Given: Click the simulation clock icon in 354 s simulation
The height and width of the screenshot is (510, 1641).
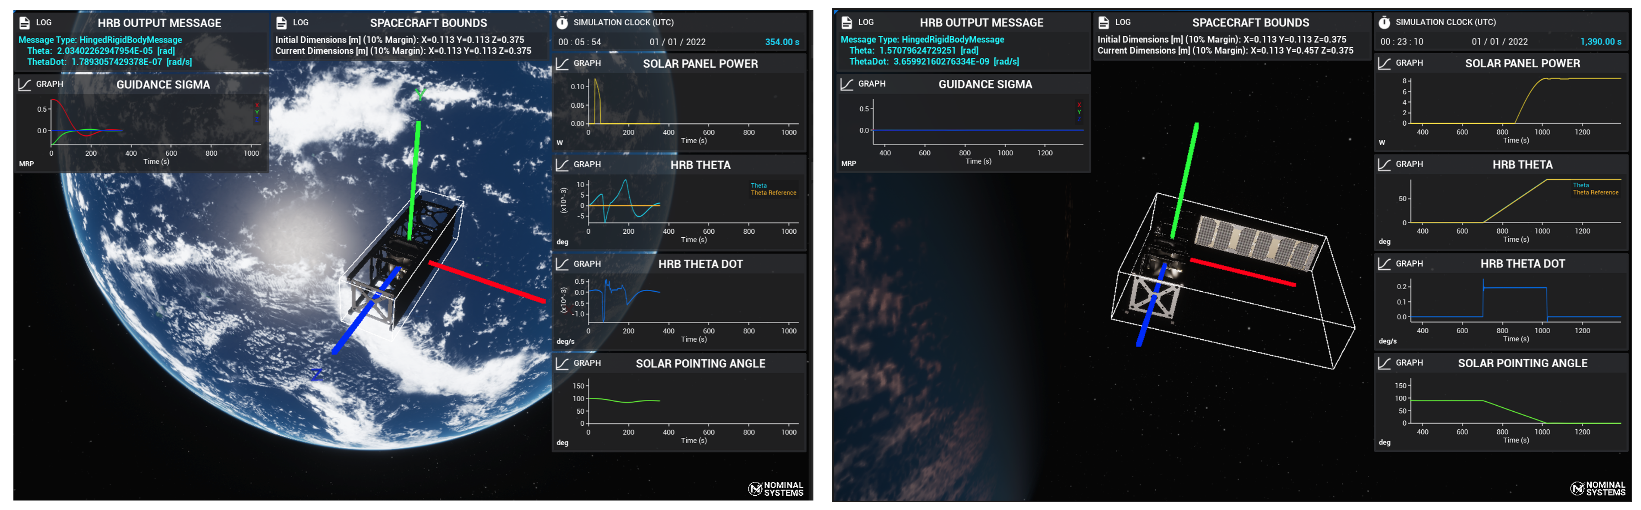Looking at the screenshot, I should [562, 22].
